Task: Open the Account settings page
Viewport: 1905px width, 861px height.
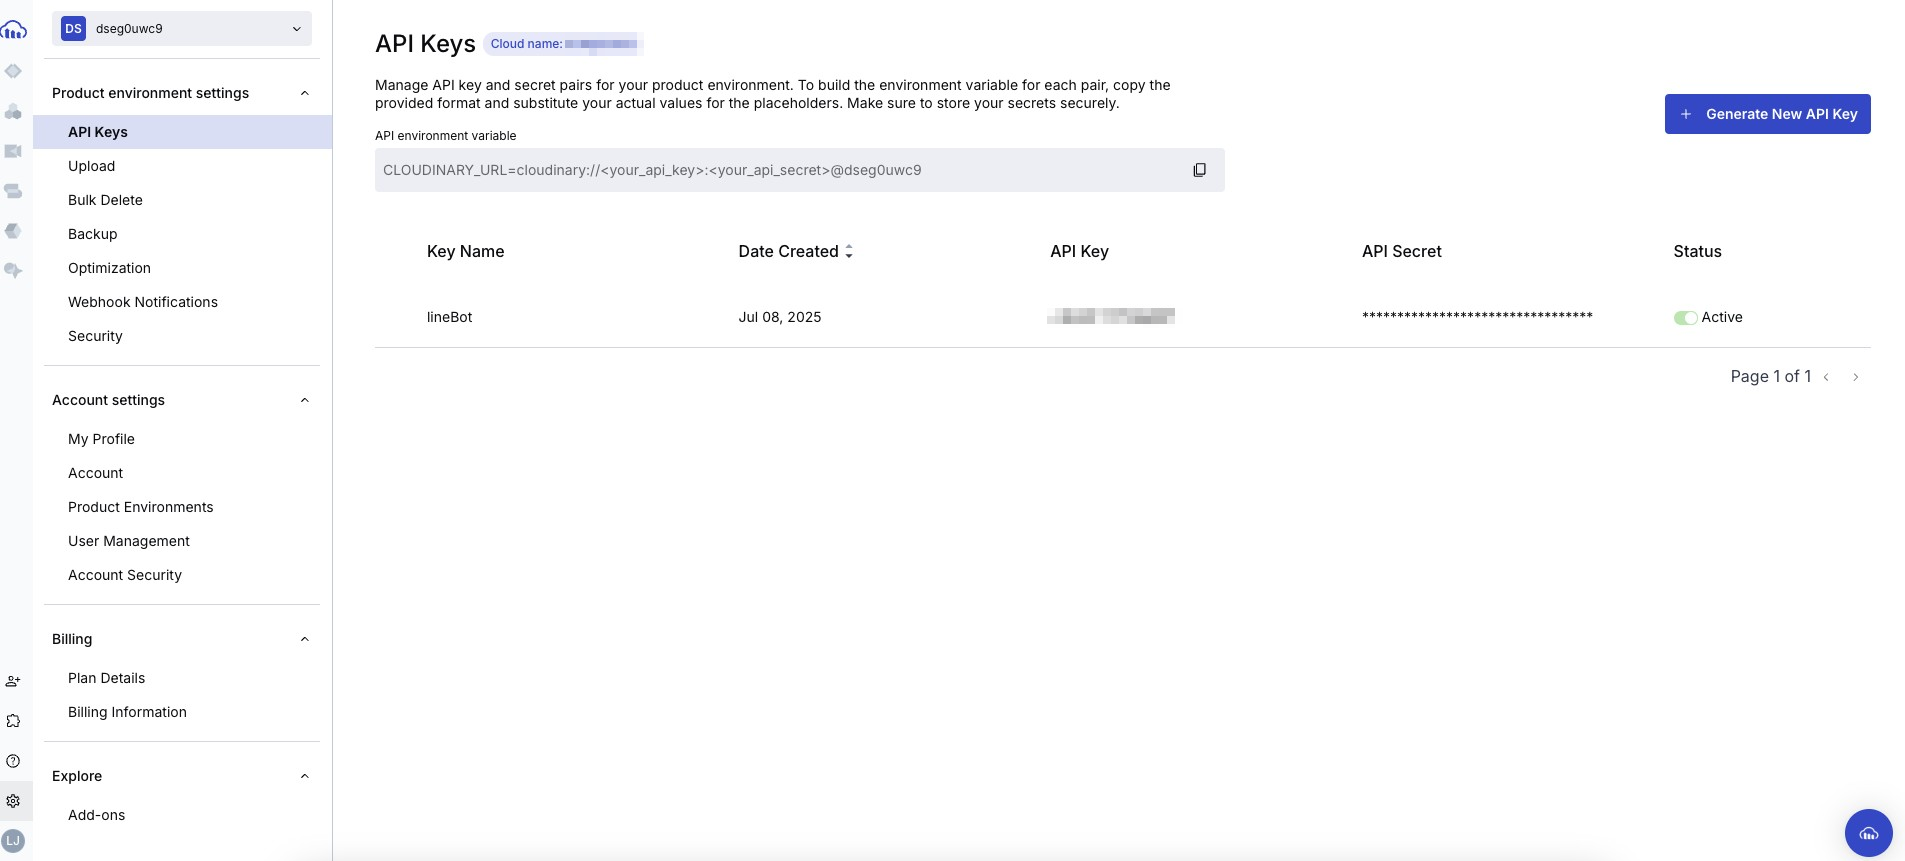Action: pyautogui.click(x=95, y=473)
